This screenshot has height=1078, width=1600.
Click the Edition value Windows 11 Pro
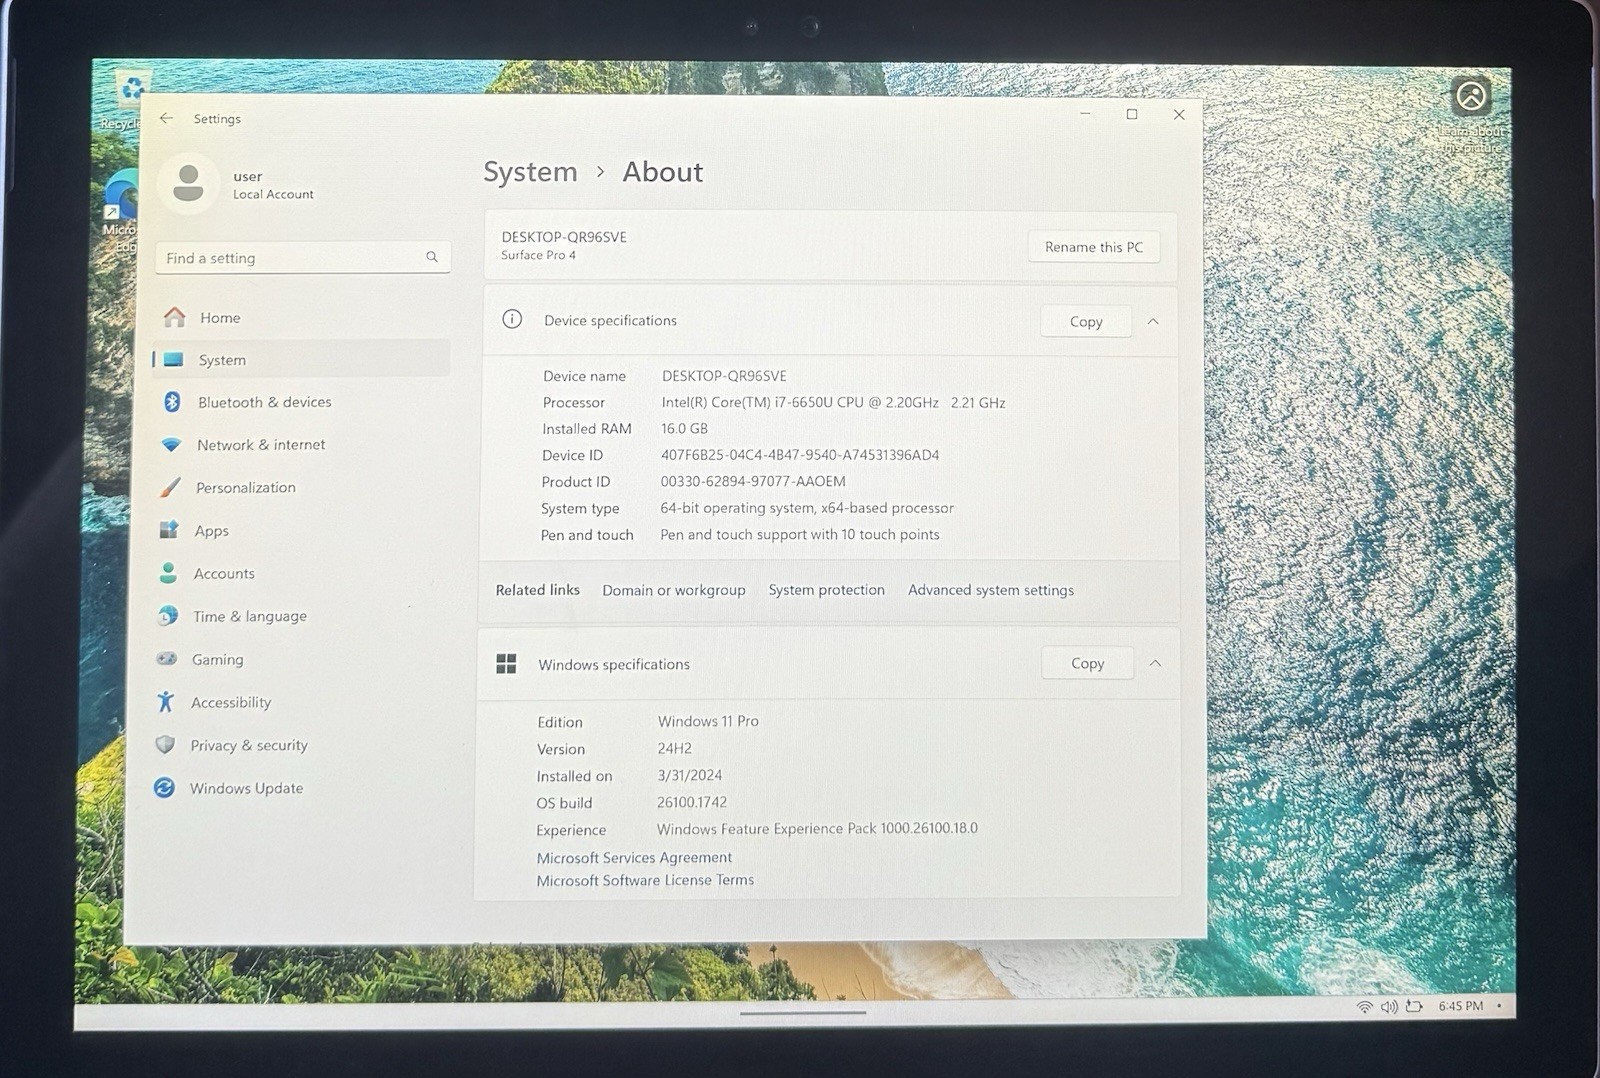point(708,721)
